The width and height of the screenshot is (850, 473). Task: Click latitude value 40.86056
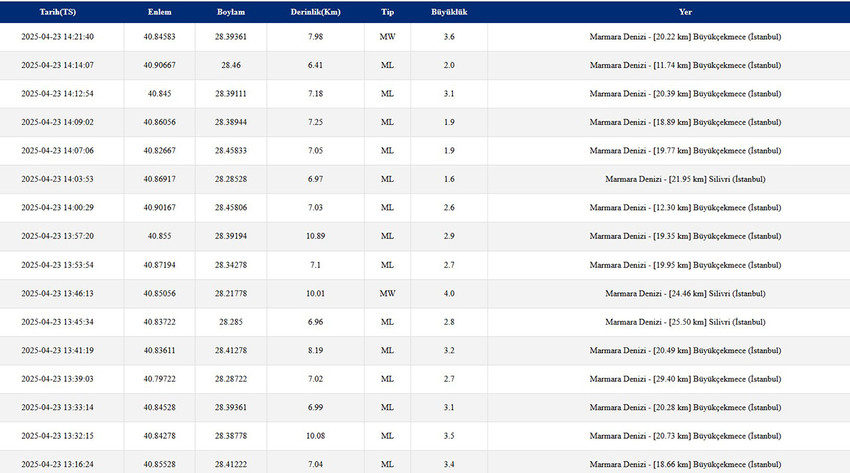[x=159, y=122]
